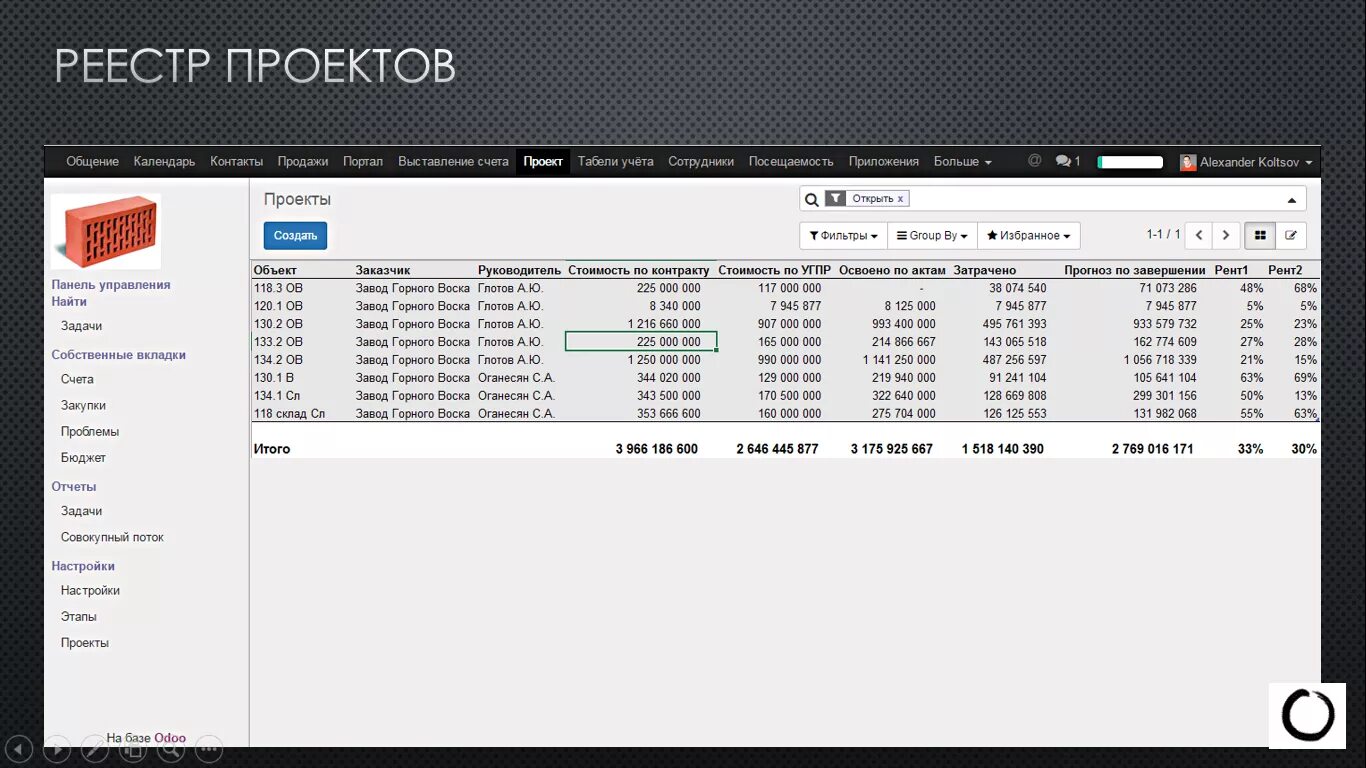Open Этапы in sidebar
The width and height of the screenshot is (1366, 768).
point(79,616)
